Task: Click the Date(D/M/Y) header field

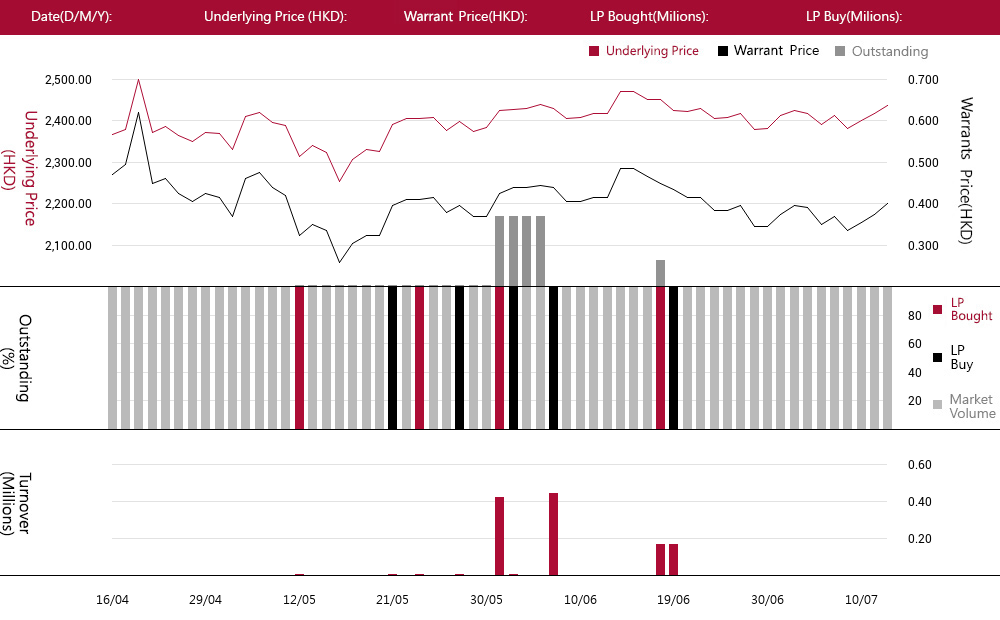Action: (71, 17)
